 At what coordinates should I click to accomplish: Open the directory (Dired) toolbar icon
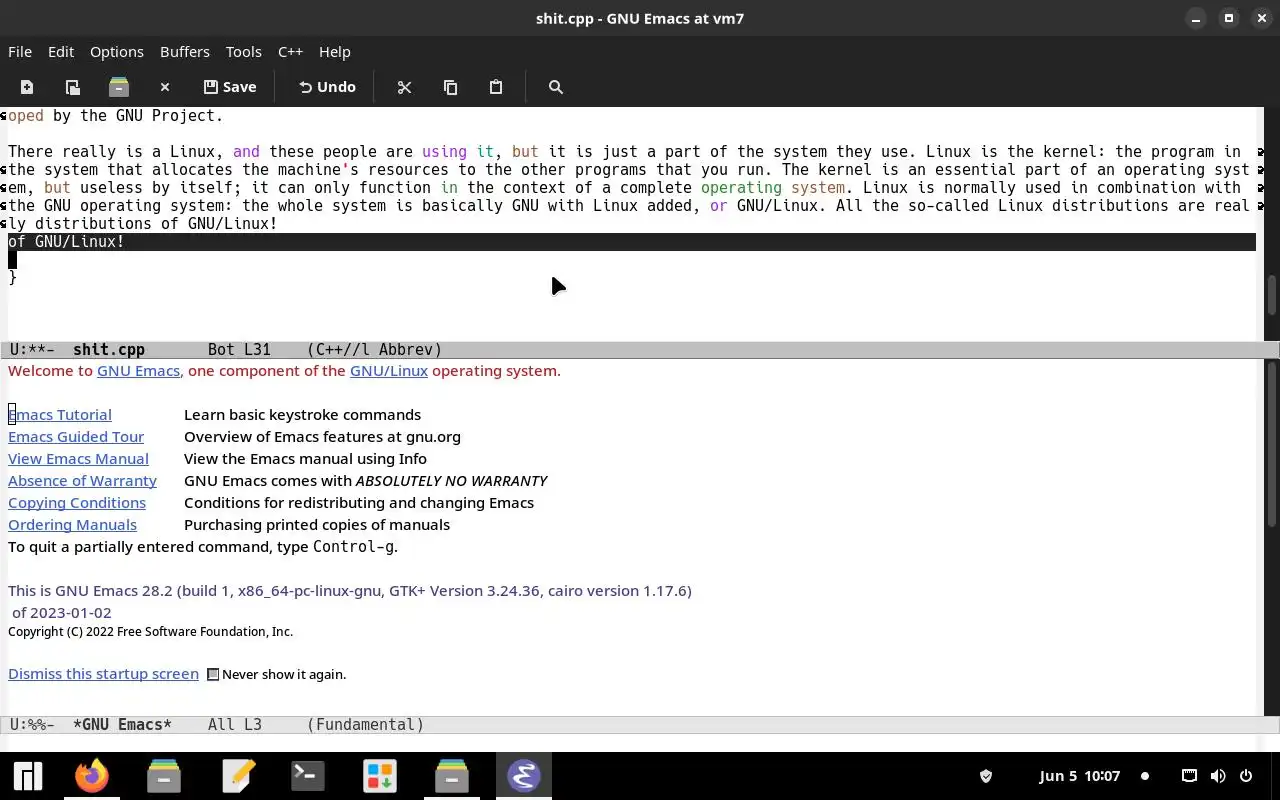119,87
